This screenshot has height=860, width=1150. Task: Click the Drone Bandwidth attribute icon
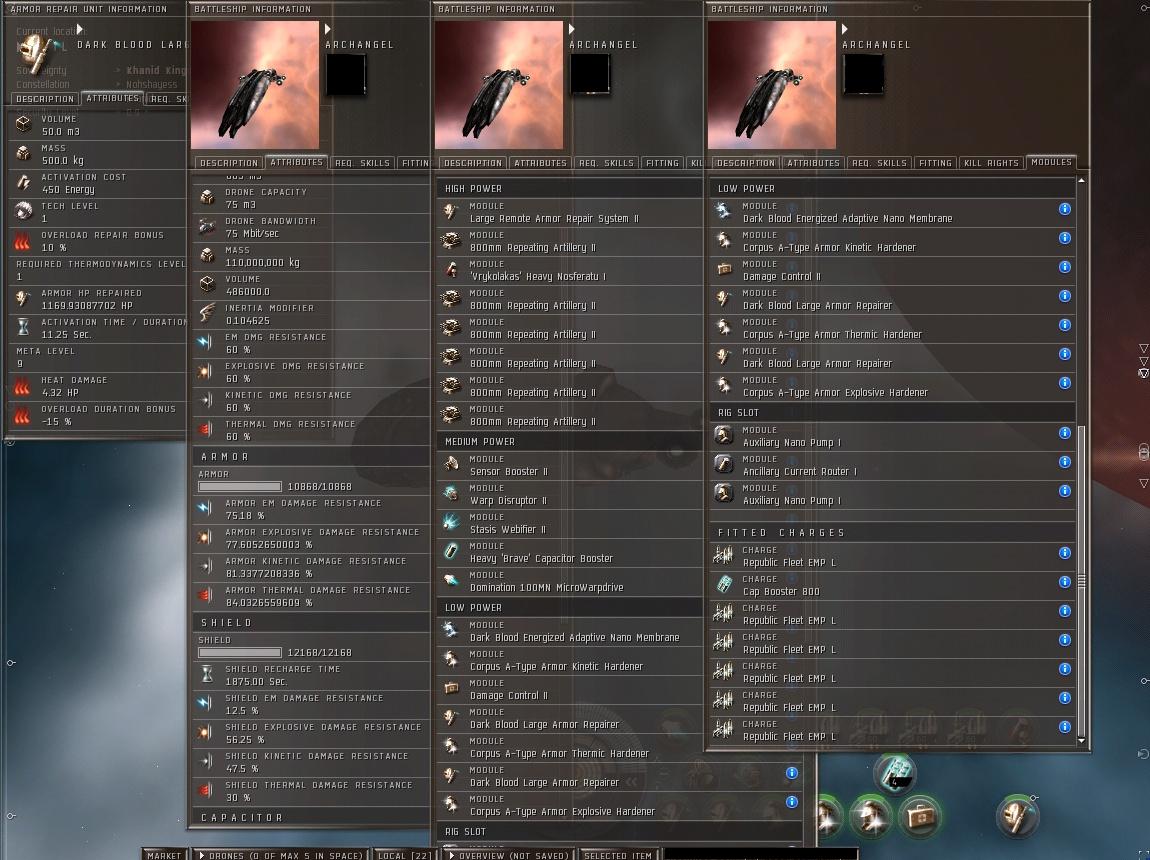[x=207, y=227]
